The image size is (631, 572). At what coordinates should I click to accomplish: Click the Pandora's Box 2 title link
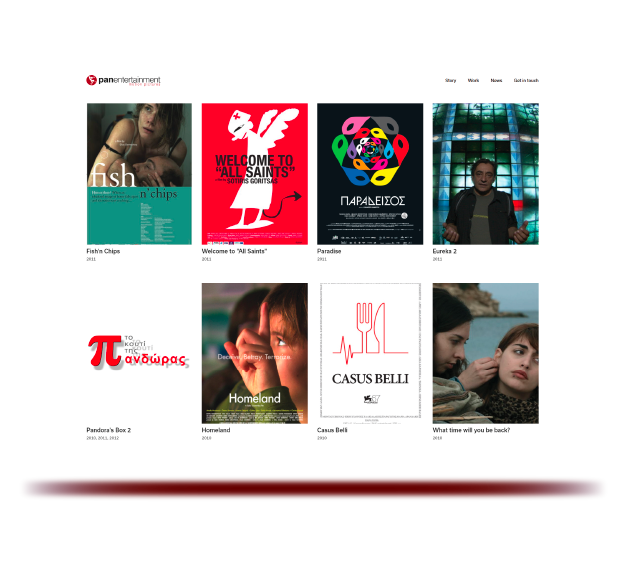108,430
